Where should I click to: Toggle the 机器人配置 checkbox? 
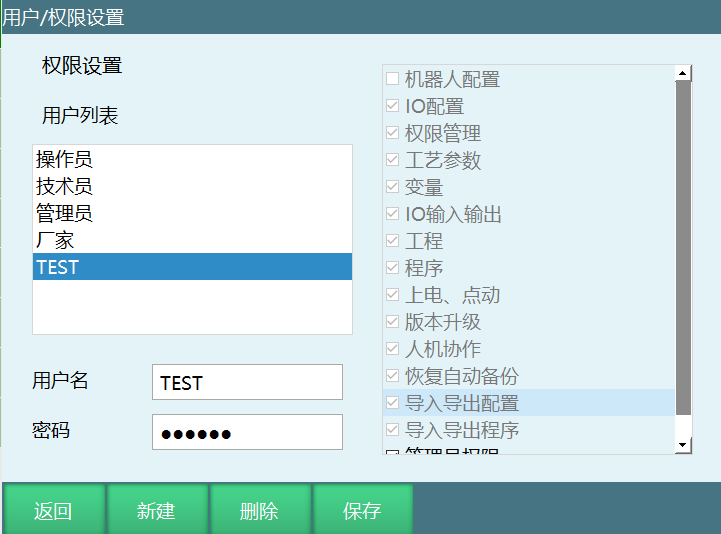point(393,79)
